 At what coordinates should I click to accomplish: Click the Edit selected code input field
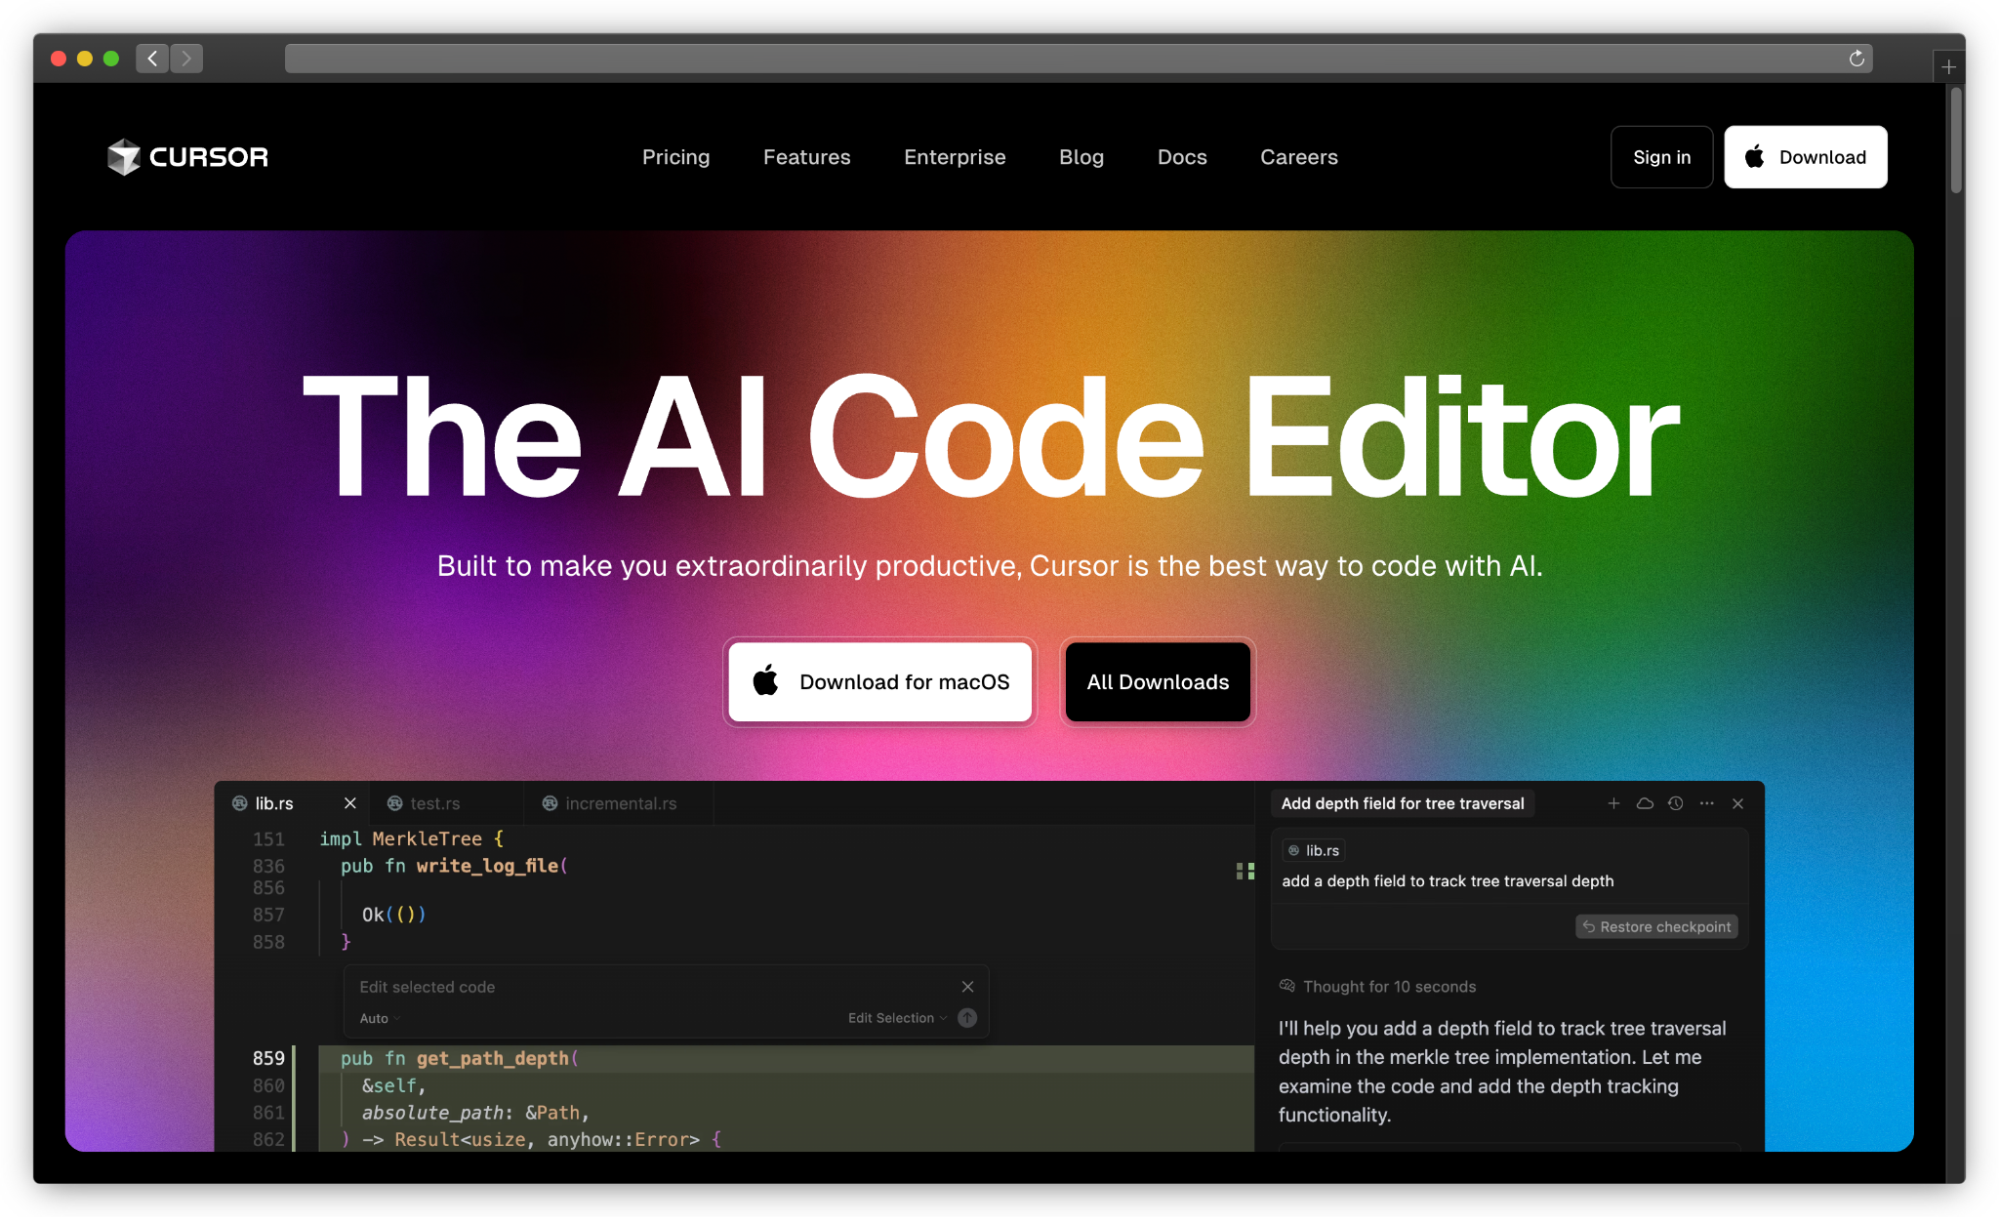(x=640, y=986)
